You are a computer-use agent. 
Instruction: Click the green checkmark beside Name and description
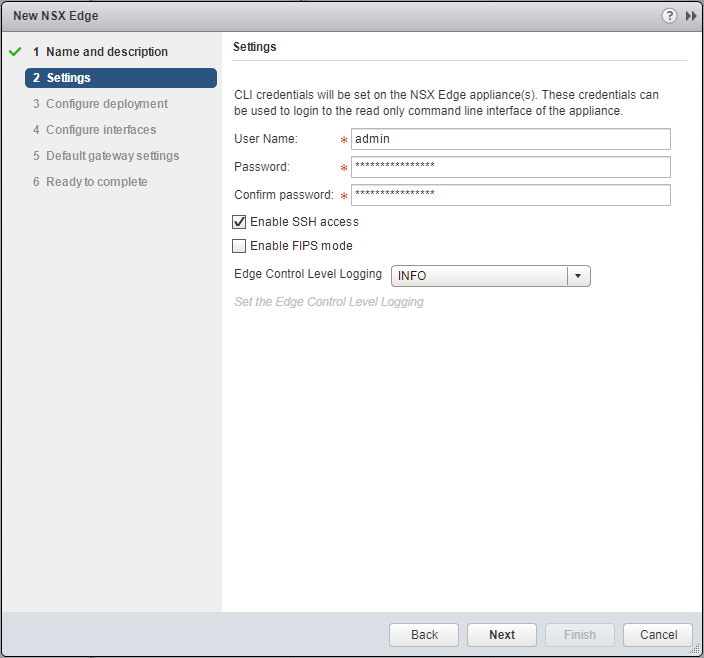coord(14,52)
